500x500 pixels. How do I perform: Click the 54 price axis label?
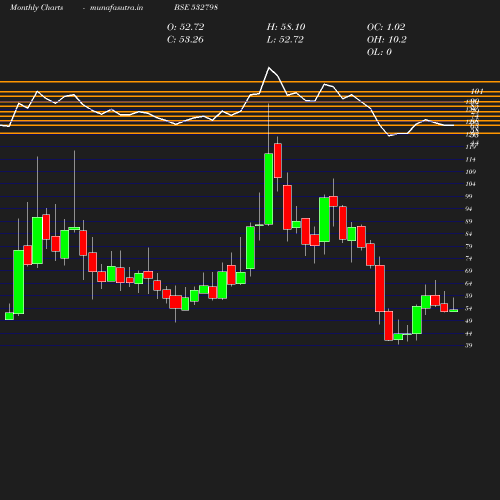pyautogui.click(x=469, y=309)
